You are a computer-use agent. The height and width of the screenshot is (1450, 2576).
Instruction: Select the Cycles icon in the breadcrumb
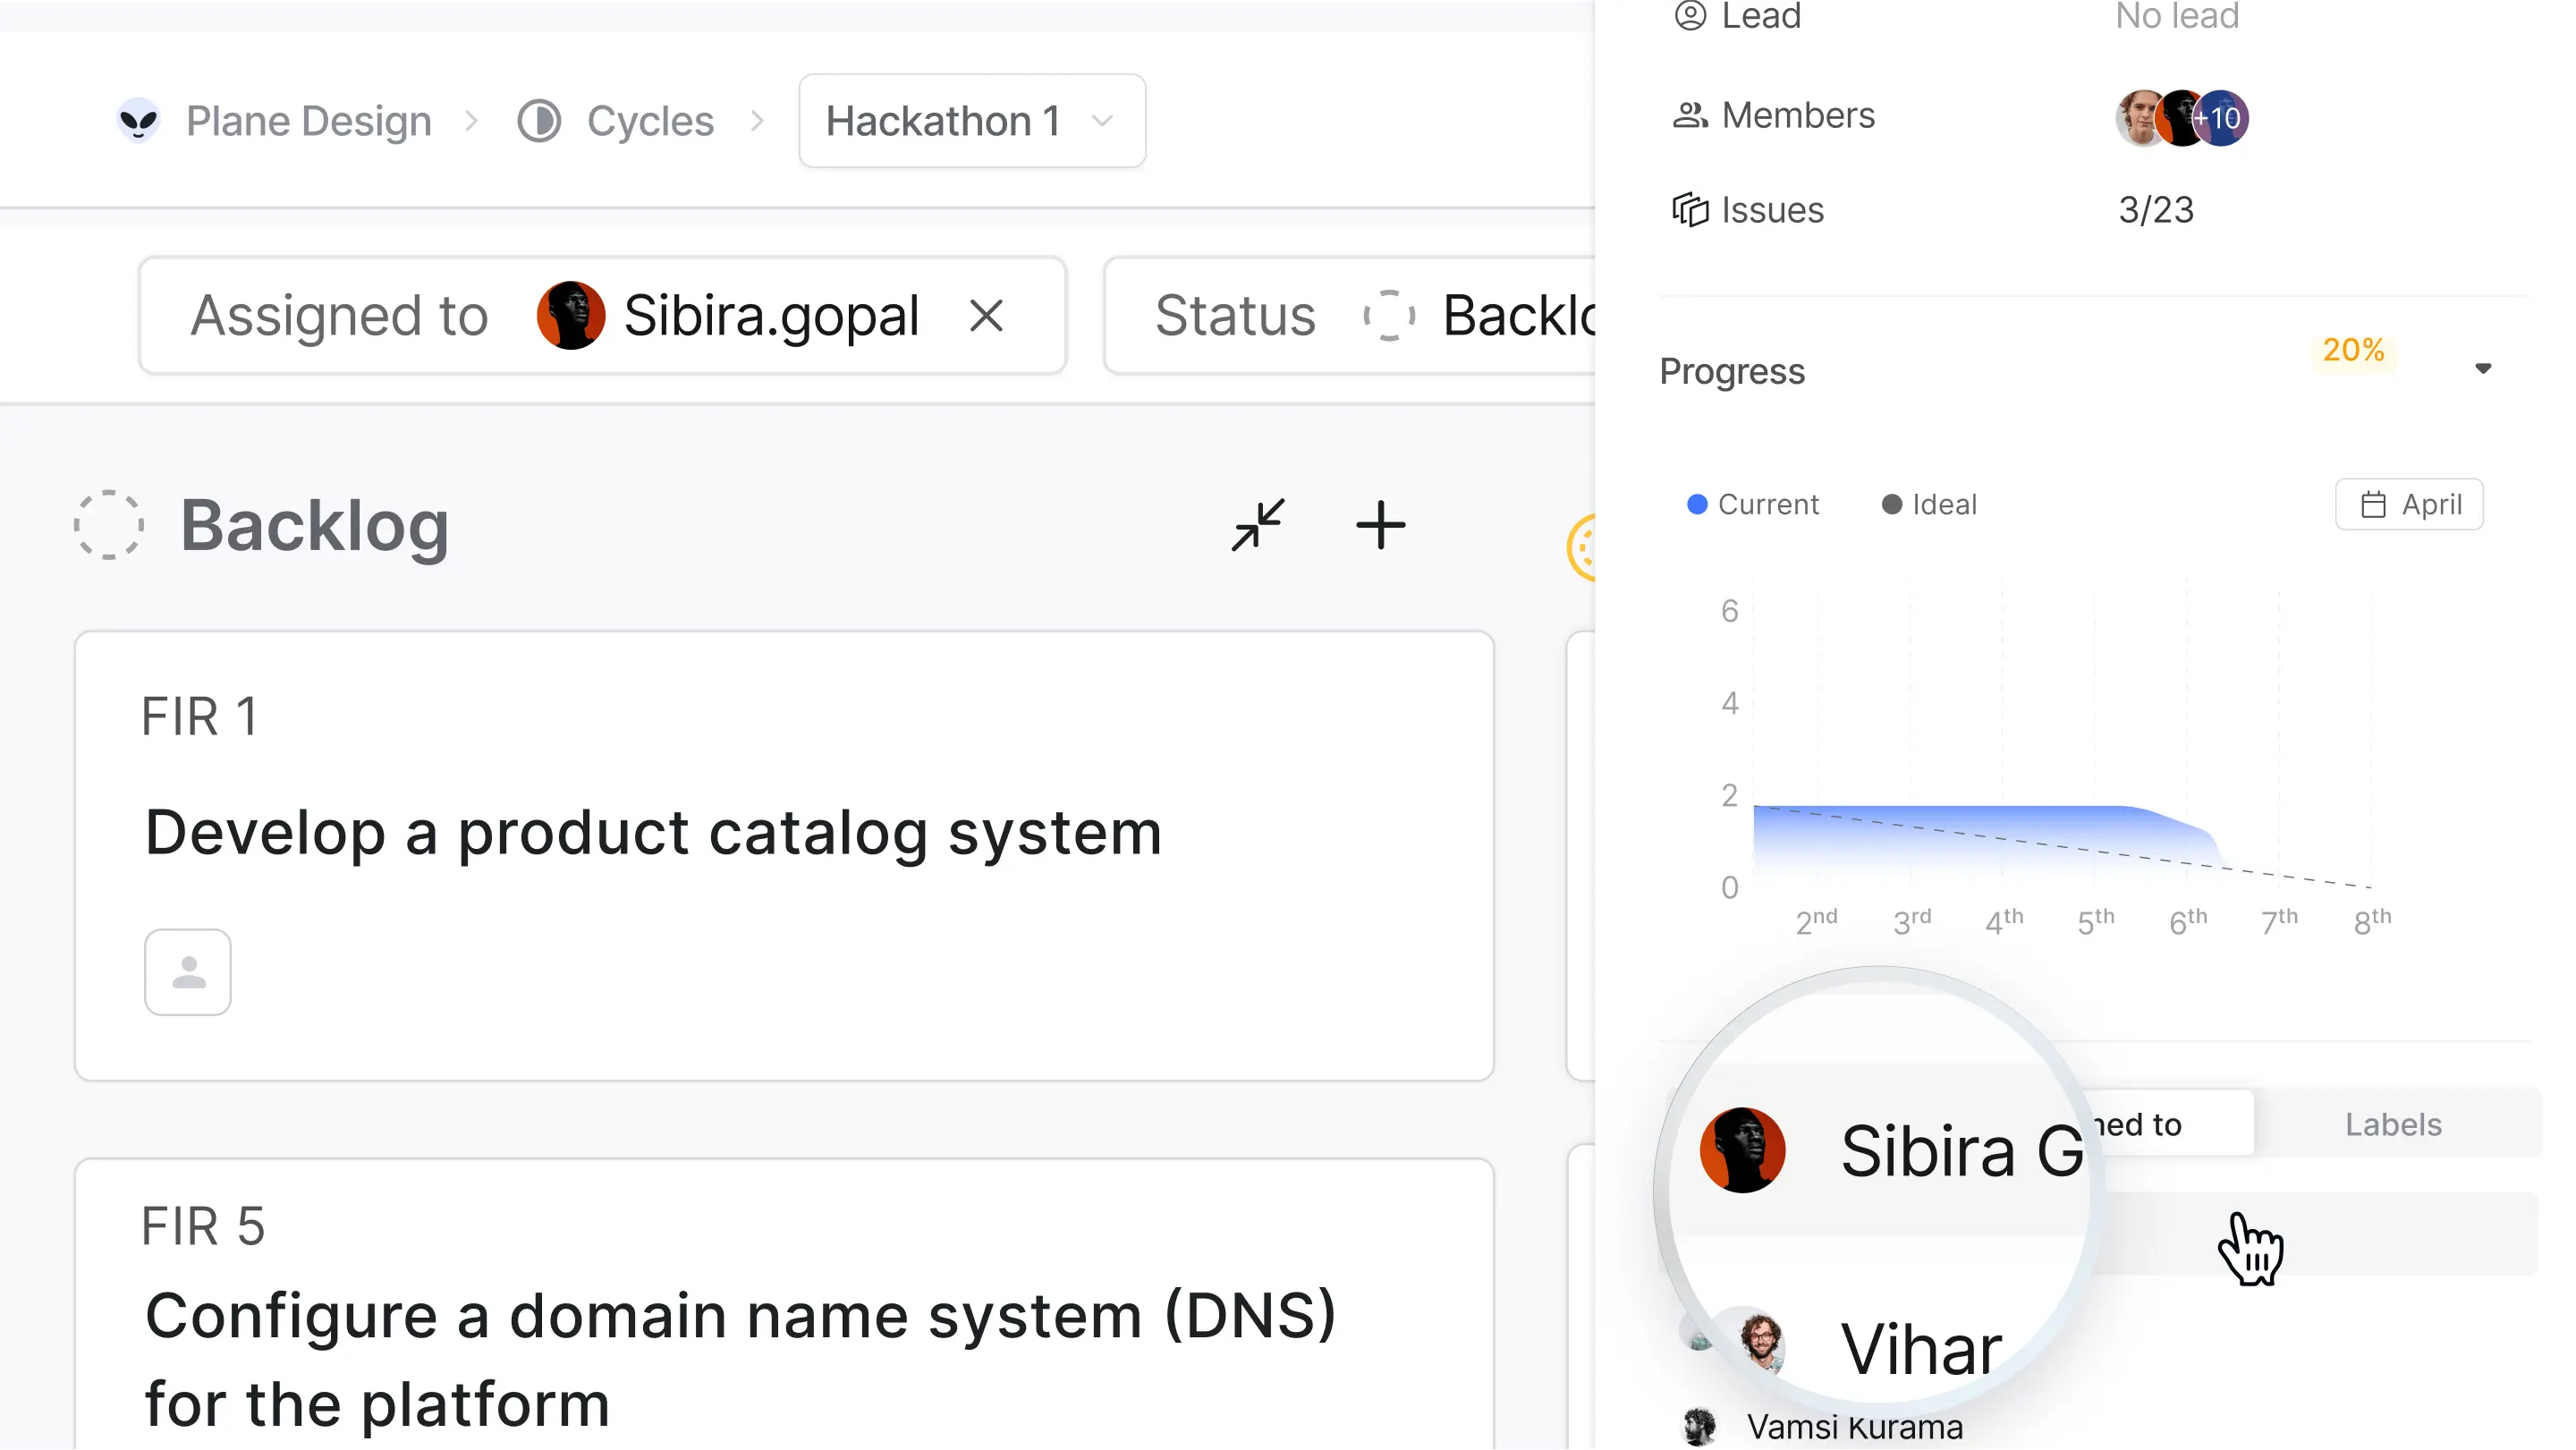click(540, 120)
